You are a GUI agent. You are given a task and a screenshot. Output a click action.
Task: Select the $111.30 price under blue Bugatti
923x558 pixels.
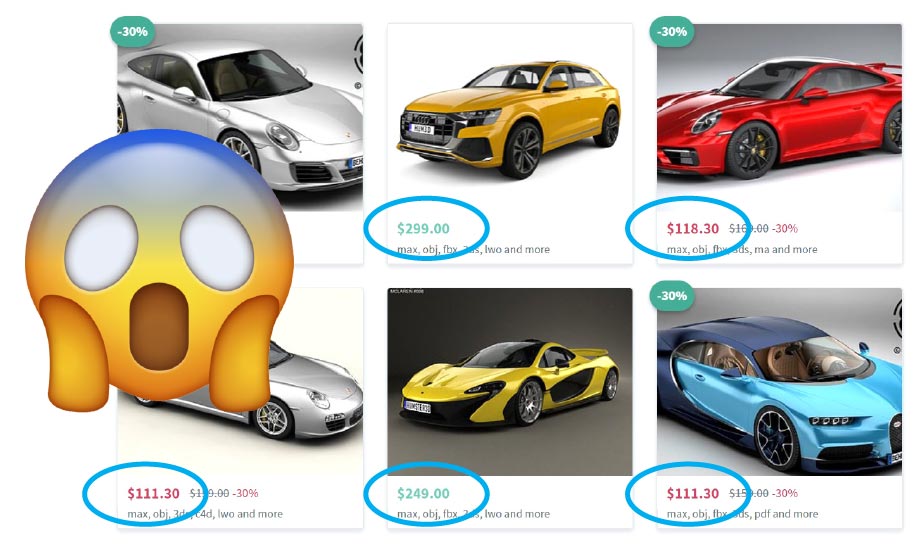click(x=692, y=493)
